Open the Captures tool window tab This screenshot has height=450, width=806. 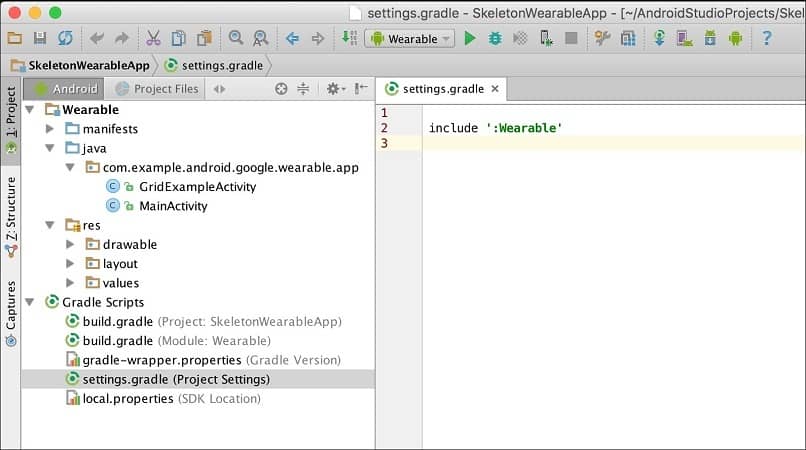[x=11, y=312]
